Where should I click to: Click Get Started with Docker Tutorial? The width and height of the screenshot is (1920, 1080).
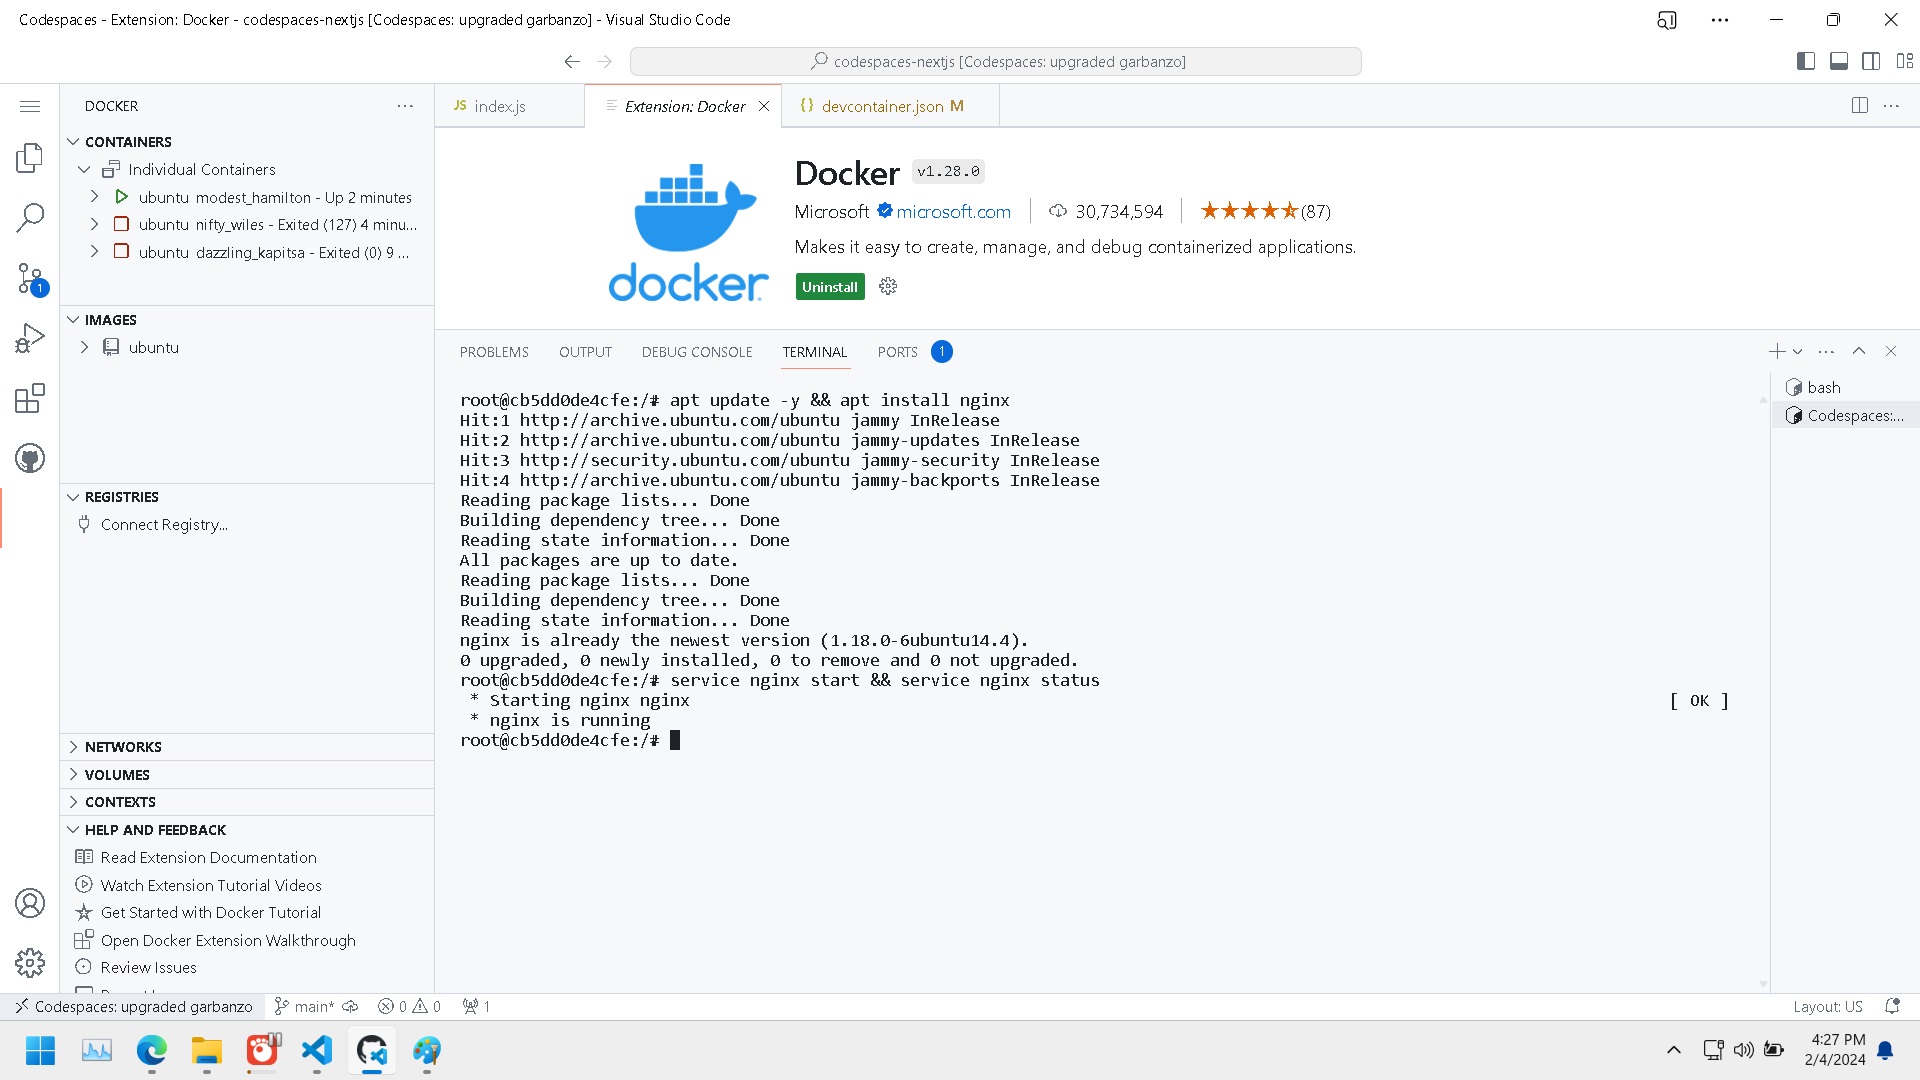(211, 912)
